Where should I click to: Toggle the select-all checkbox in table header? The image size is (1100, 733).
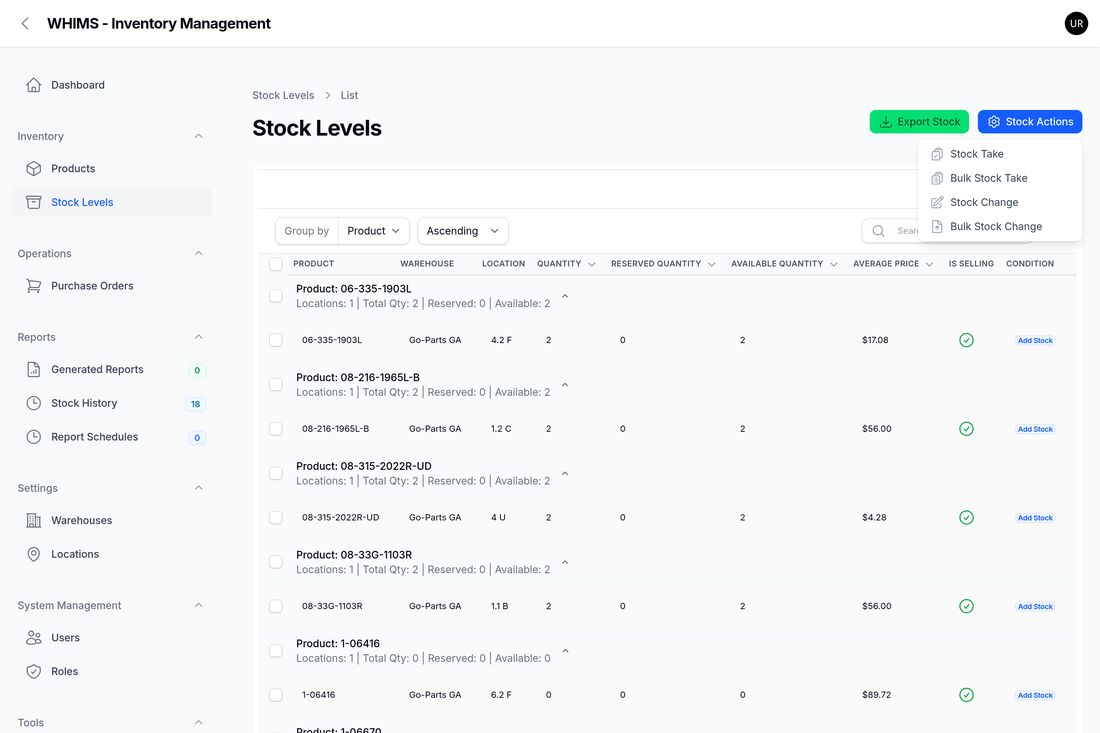pyautogui.click(x=276, y=264)
